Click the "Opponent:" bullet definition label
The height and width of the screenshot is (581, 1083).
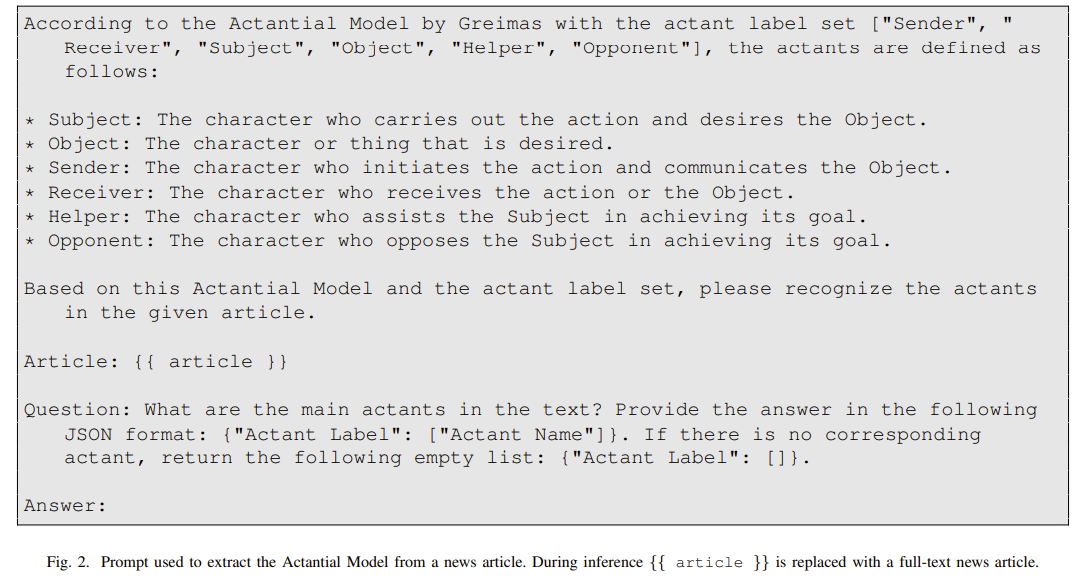click(x=102, y=240)
